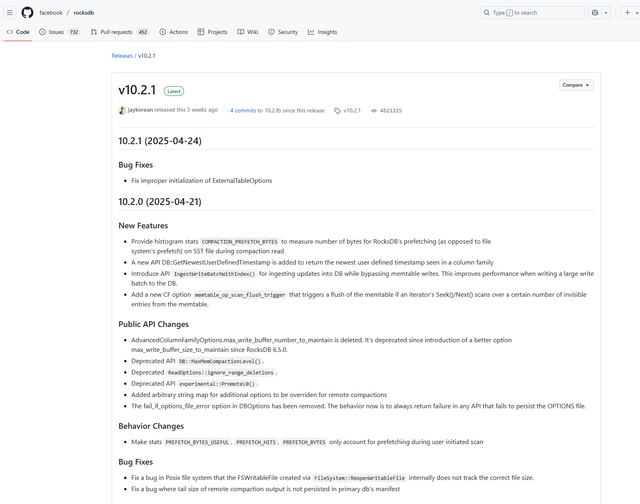Click the jaykorean avatar thumbnail
The image size is (640, 504).
coord(122,110)
